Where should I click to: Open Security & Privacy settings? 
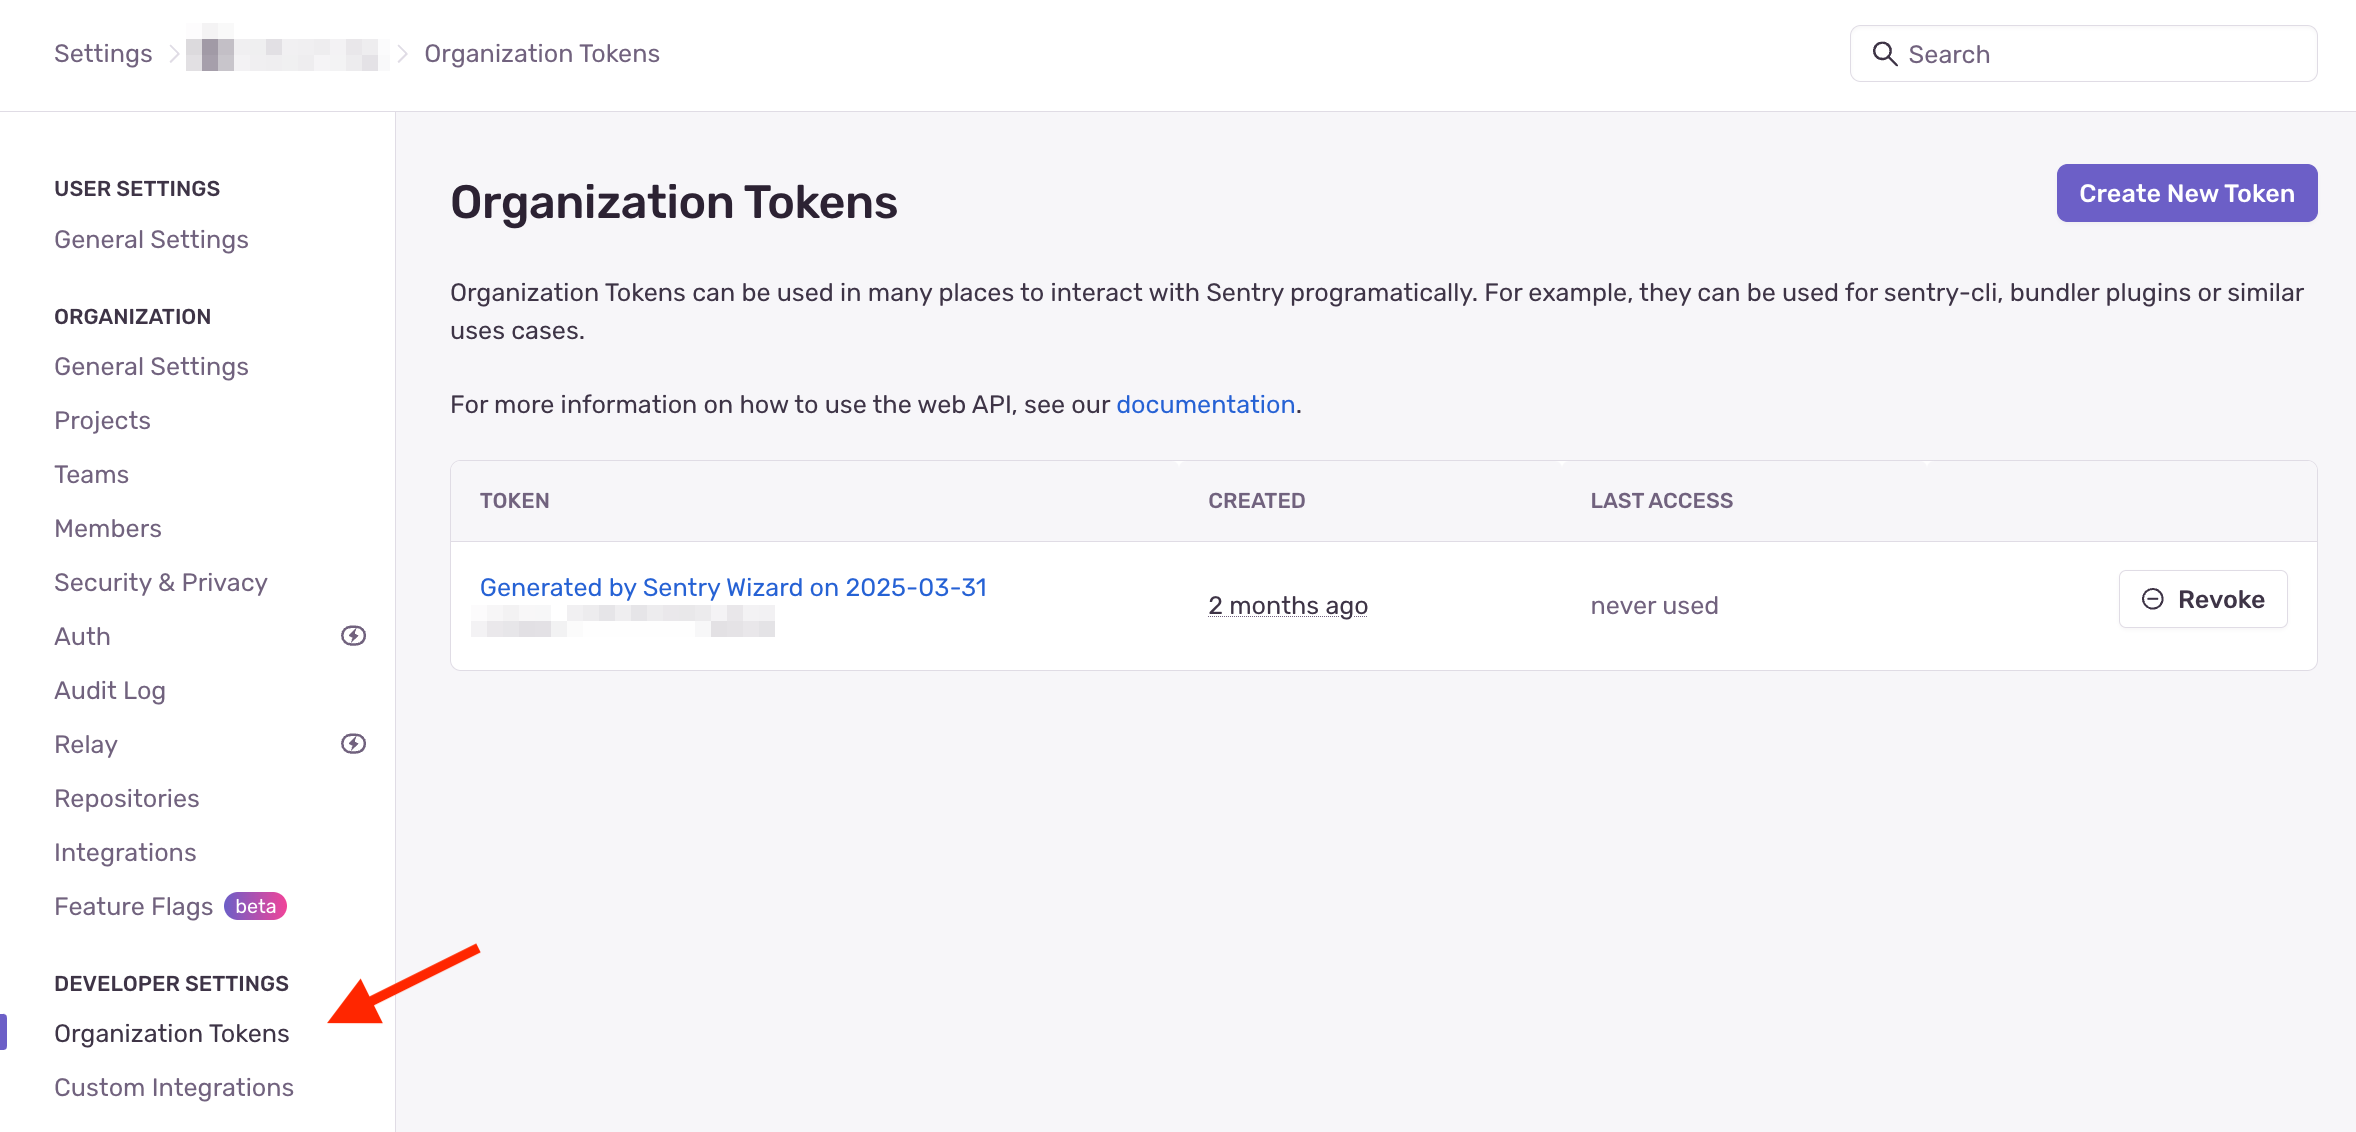pyautogui.click(x=161, y=582)
